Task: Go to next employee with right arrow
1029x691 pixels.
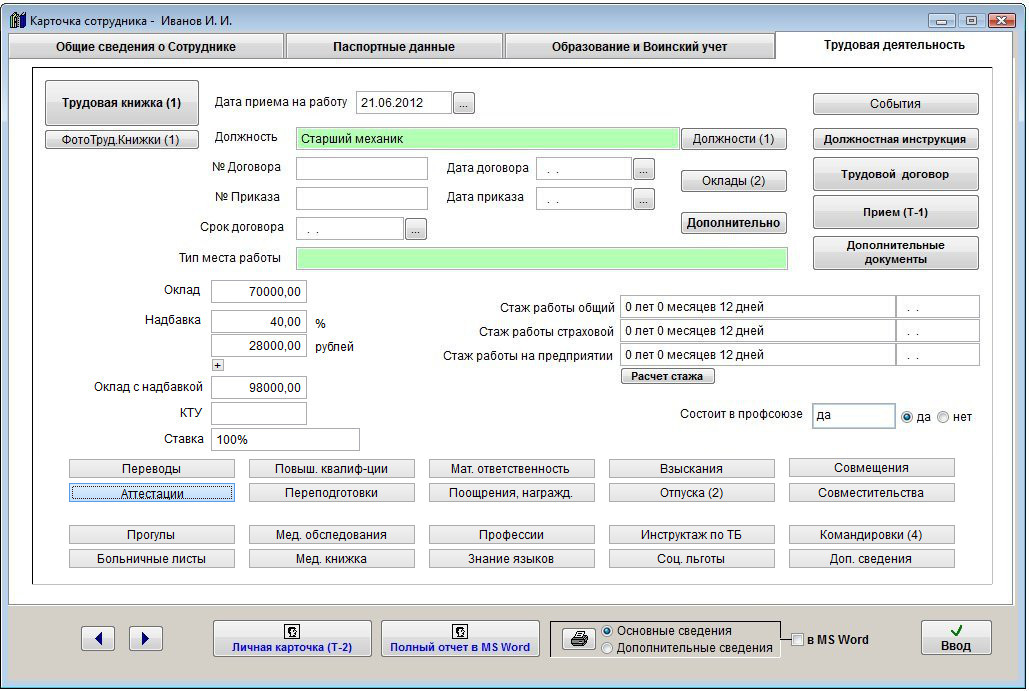Action: pos(146,638)
